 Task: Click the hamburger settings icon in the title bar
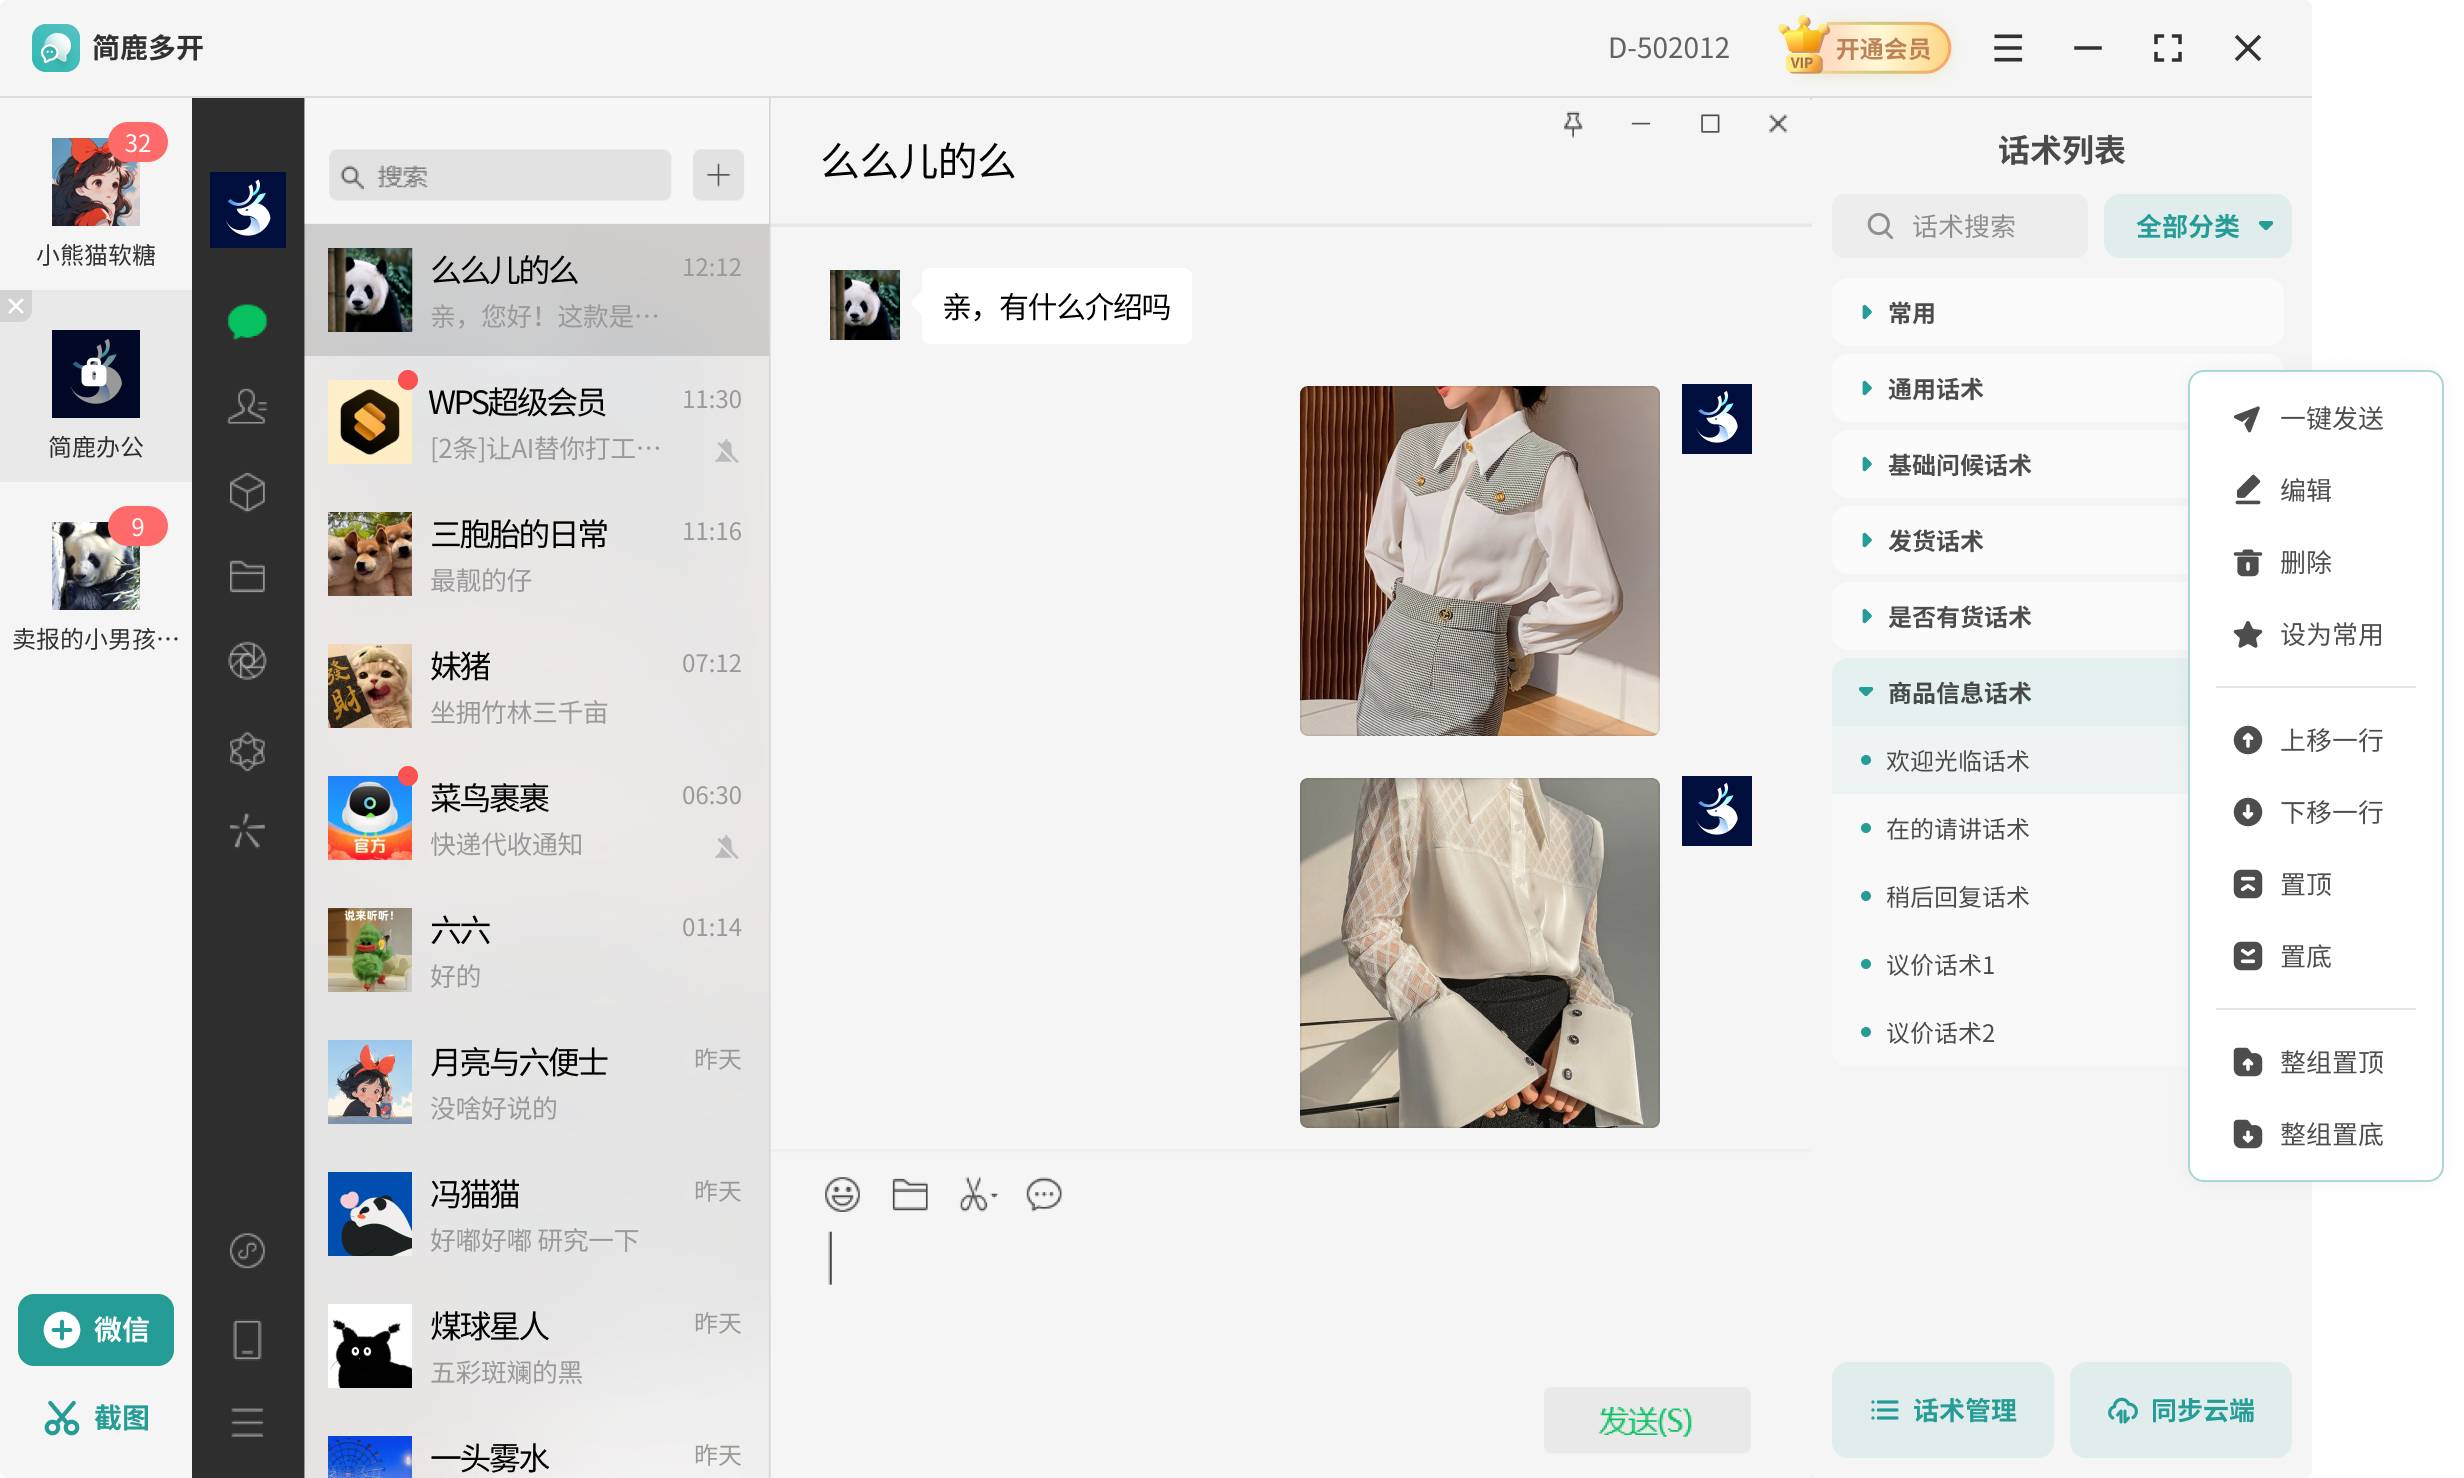coord(2006,48)
